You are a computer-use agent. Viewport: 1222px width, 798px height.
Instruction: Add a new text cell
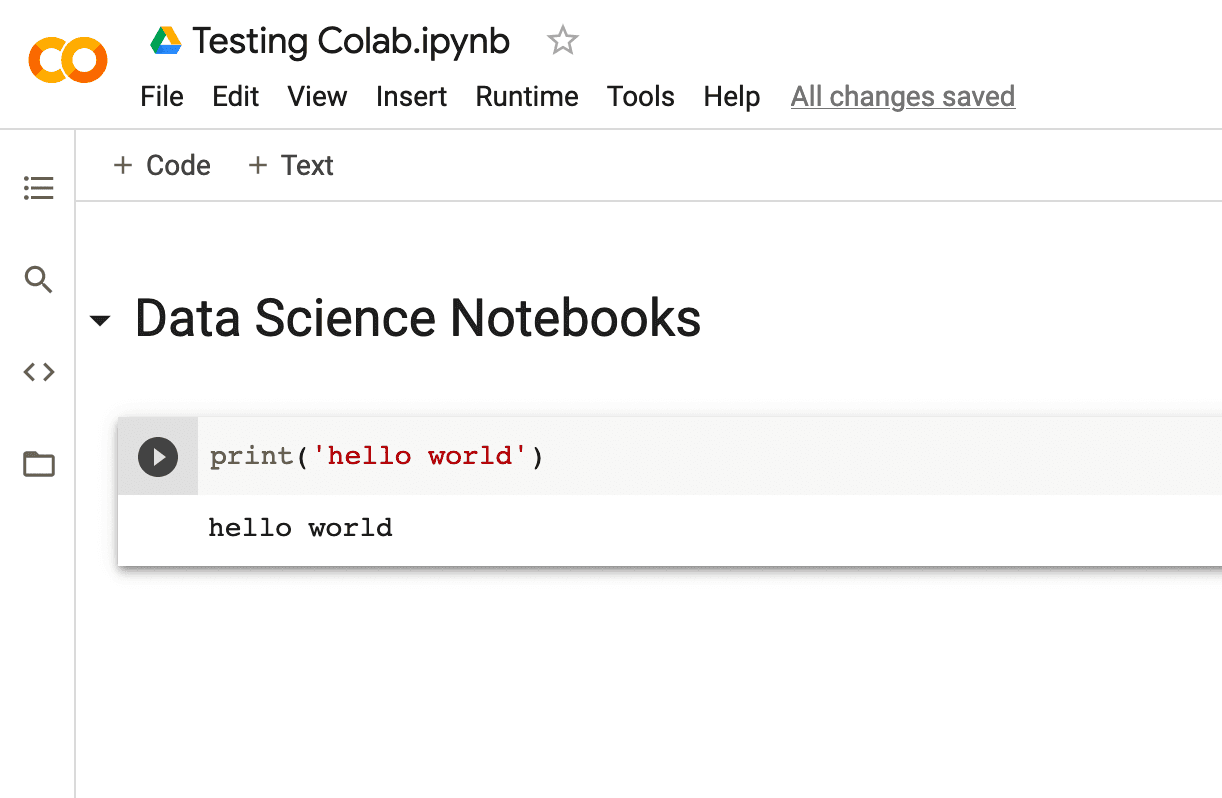290,165
